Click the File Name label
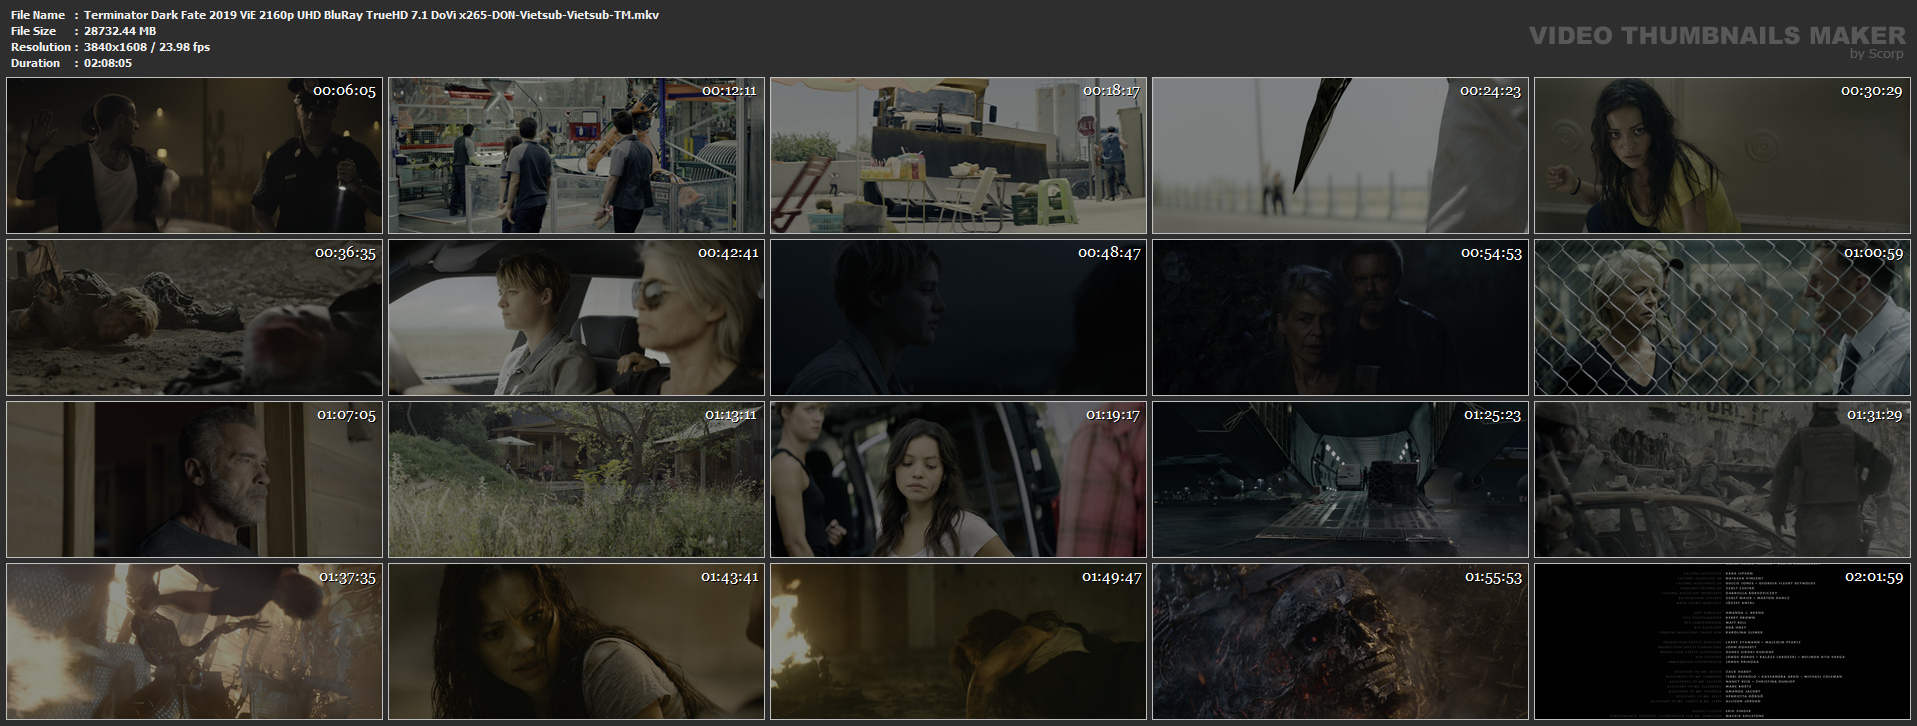 pyautogui.click(x=38, y=15)
